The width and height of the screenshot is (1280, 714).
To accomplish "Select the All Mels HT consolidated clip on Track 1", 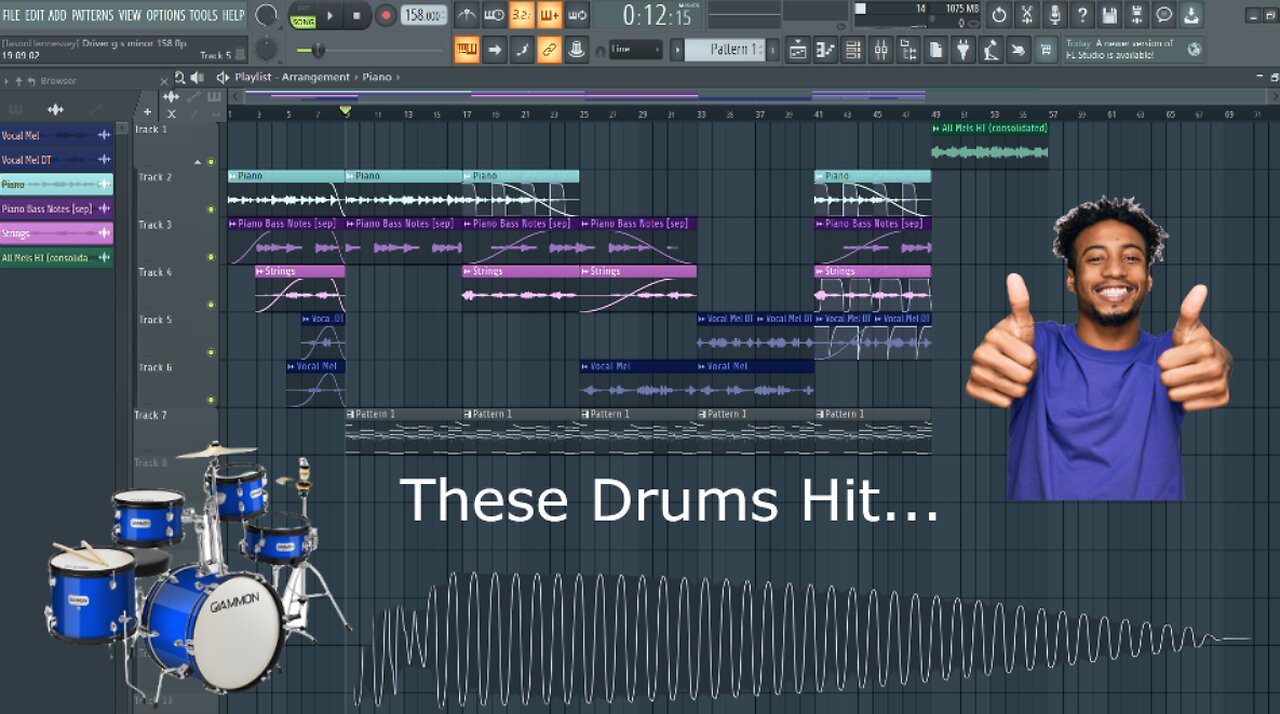I will point(990,145).
